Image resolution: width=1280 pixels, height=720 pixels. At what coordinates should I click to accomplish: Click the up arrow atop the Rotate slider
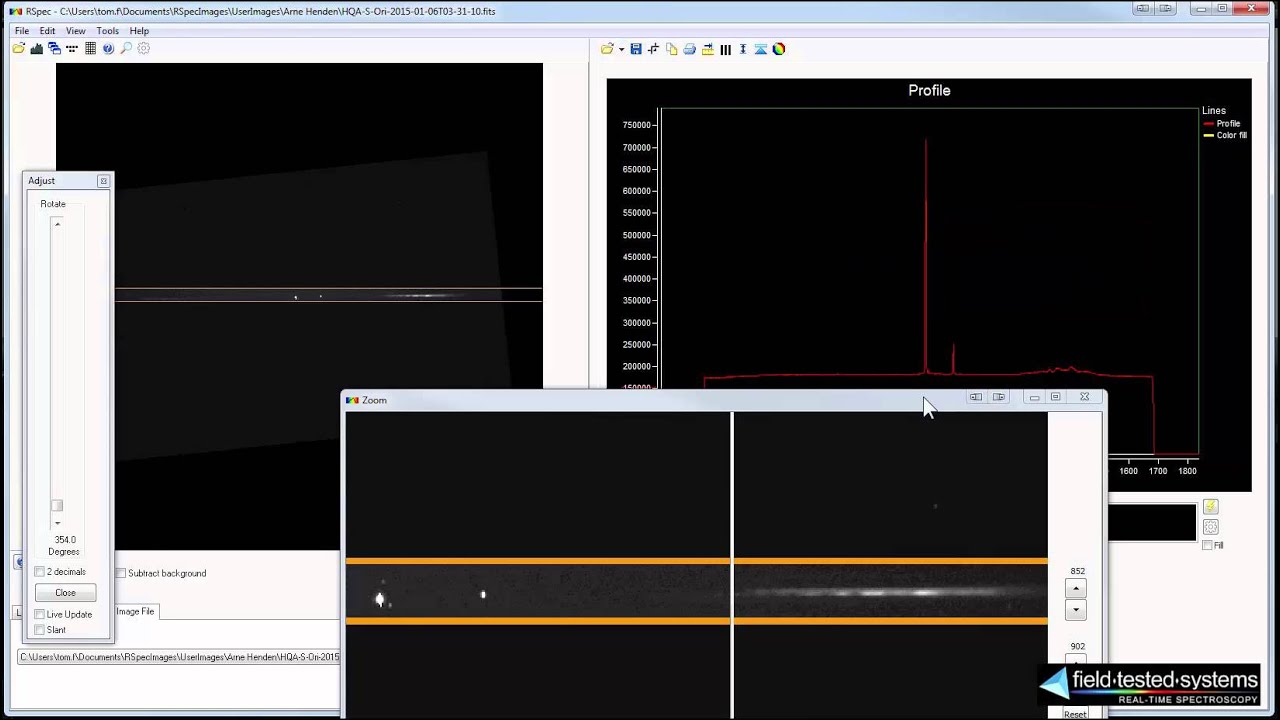(x=57, y=224)
